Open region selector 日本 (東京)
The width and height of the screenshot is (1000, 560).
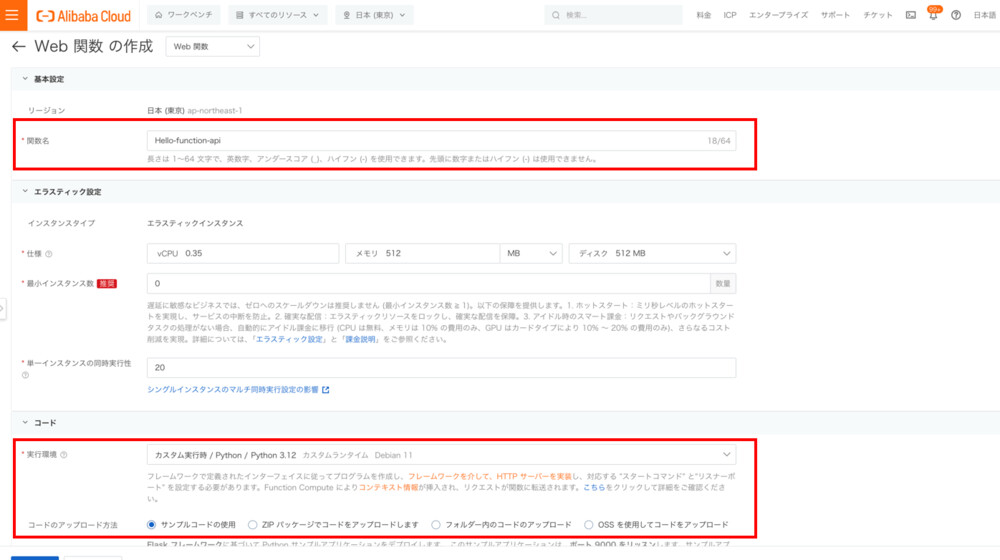point(374,15)
